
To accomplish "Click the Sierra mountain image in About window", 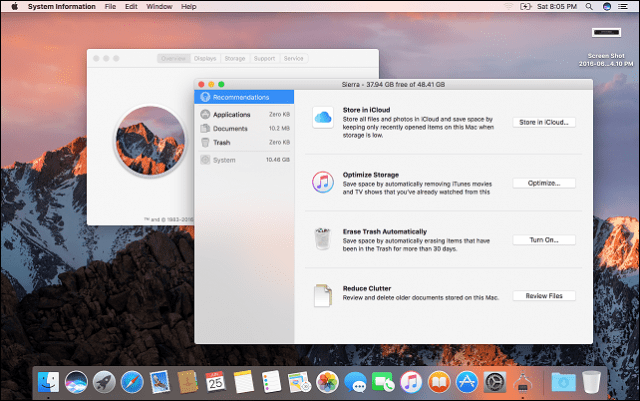I will [x=150, y=140].
